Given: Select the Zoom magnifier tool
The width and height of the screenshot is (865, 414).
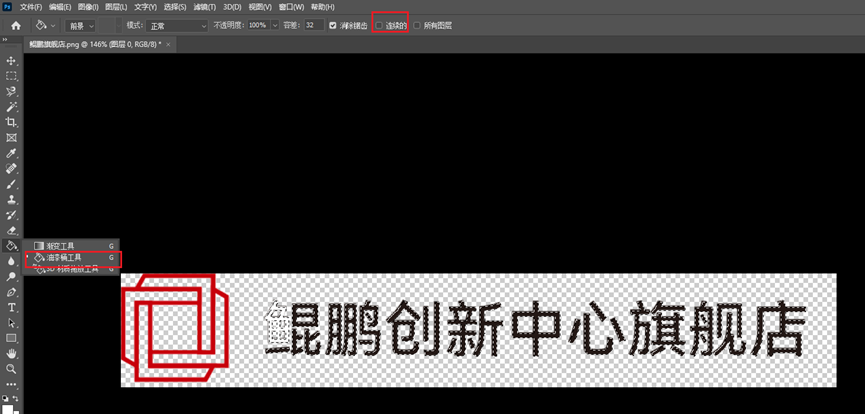Looking at the screenshot, I should click(11, 368).
